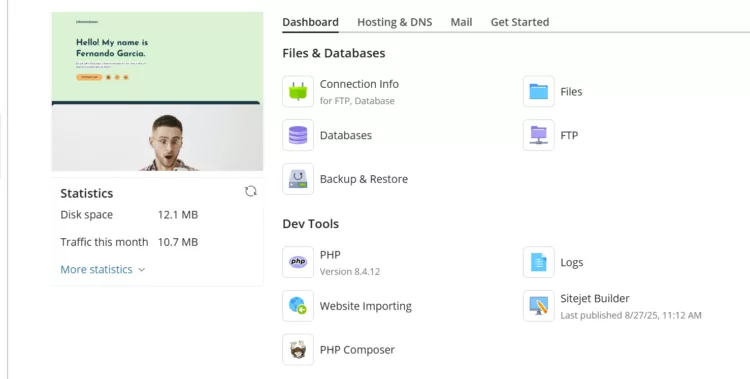
Task: Open the purple Databases stack icon
Action: [x=298, y=135]
